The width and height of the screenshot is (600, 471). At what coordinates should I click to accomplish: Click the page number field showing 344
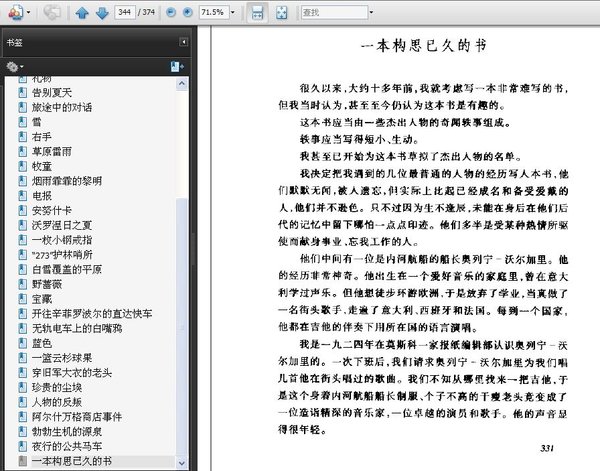tap(125, 12)
